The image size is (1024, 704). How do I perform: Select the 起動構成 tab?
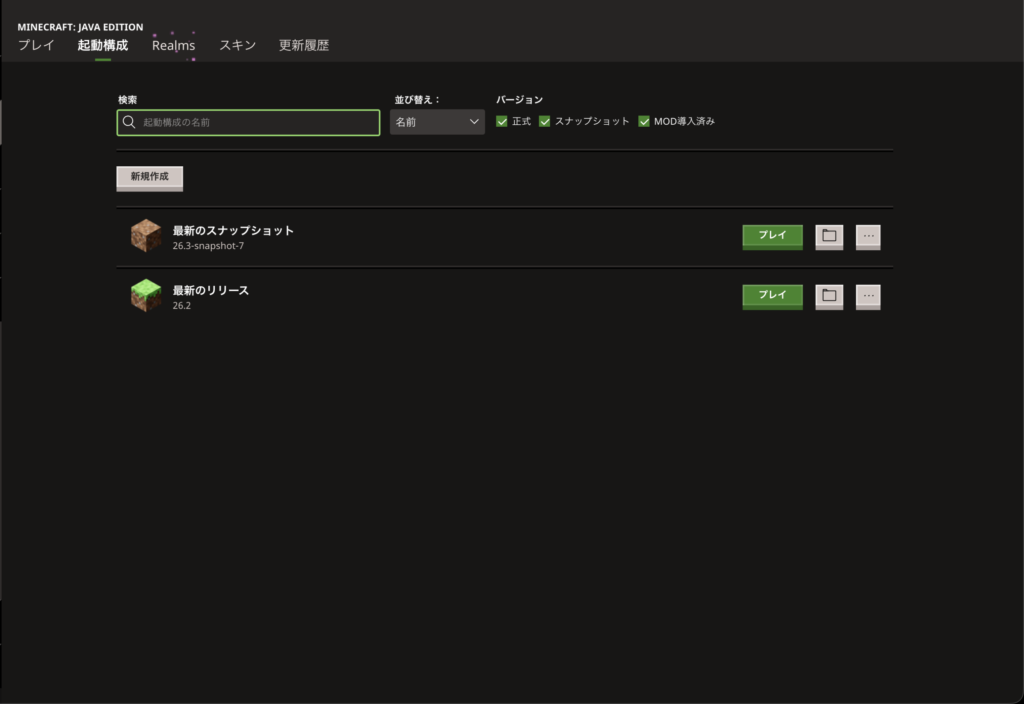pos(103,45)
